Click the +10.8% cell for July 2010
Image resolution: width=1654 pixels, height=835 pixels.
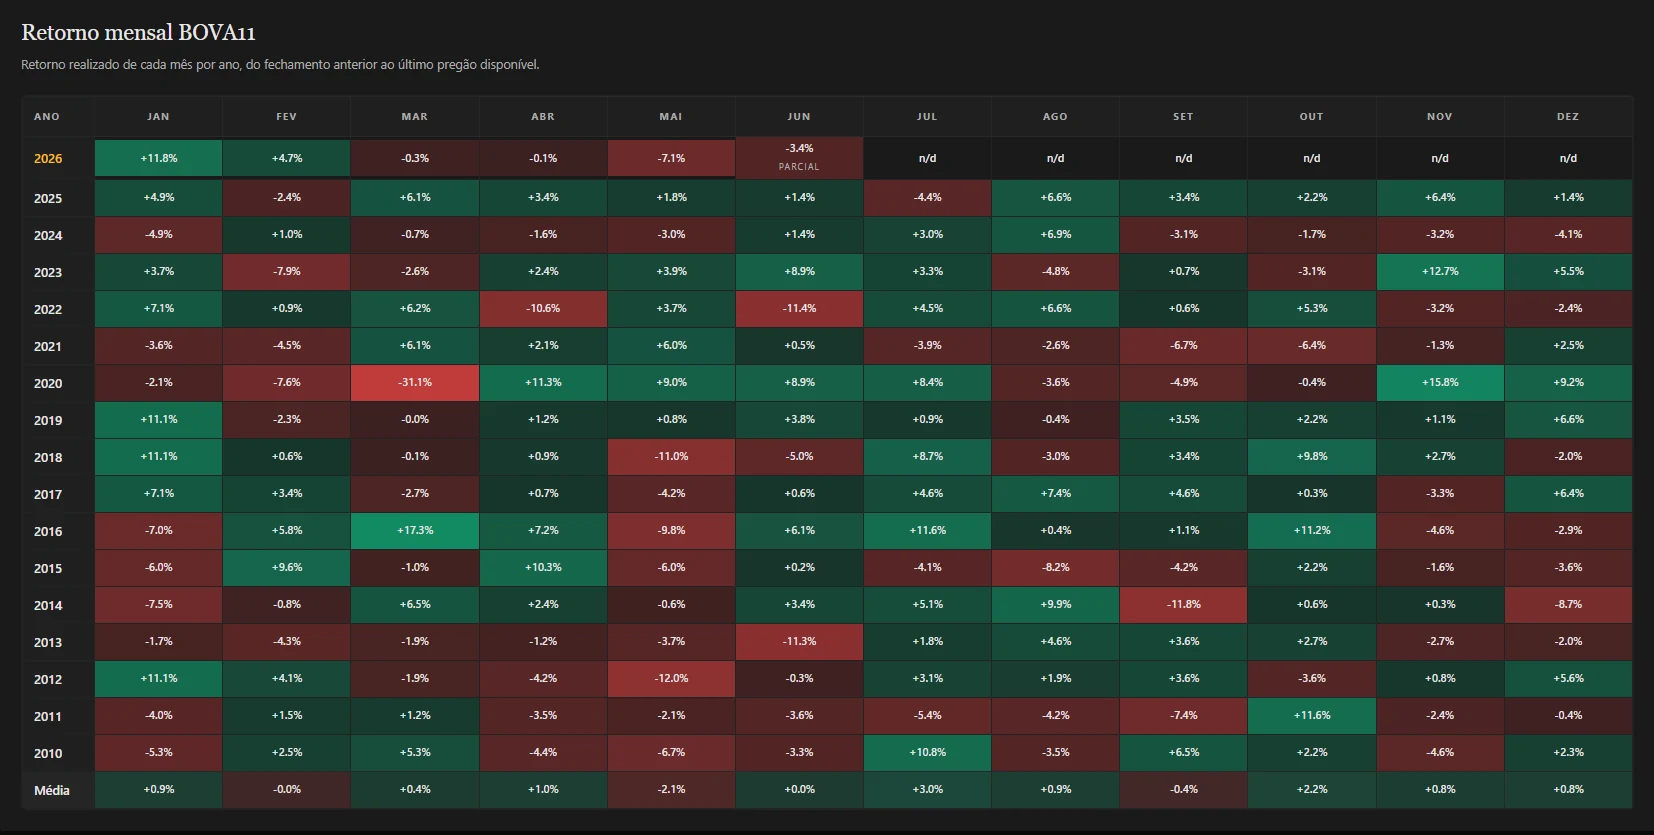[x=927, y=752]
